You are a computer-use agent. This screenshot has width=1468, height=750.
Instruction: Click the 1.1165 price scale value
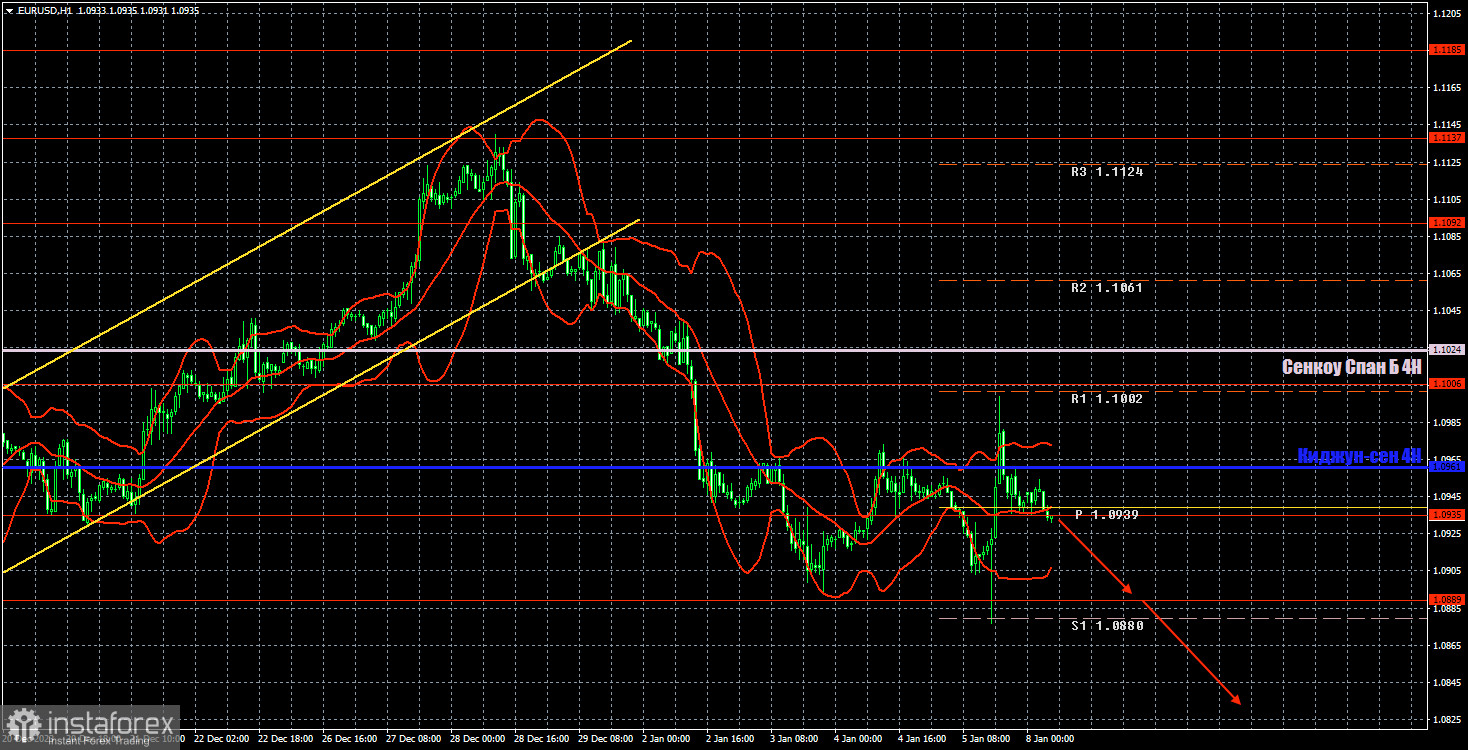pos(1446,90)
